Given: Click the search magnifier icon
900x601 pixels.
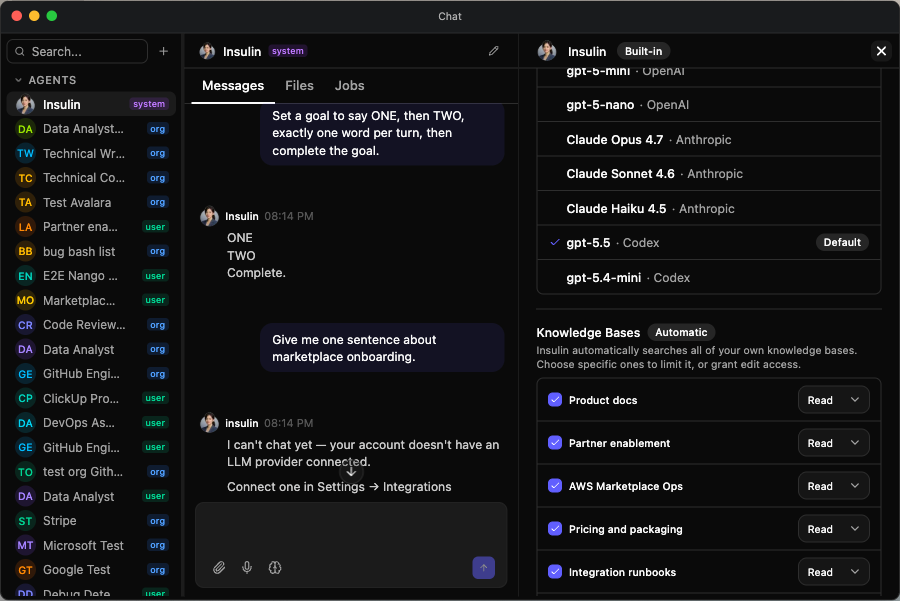Looking at the screenshot, I should 20,52.
